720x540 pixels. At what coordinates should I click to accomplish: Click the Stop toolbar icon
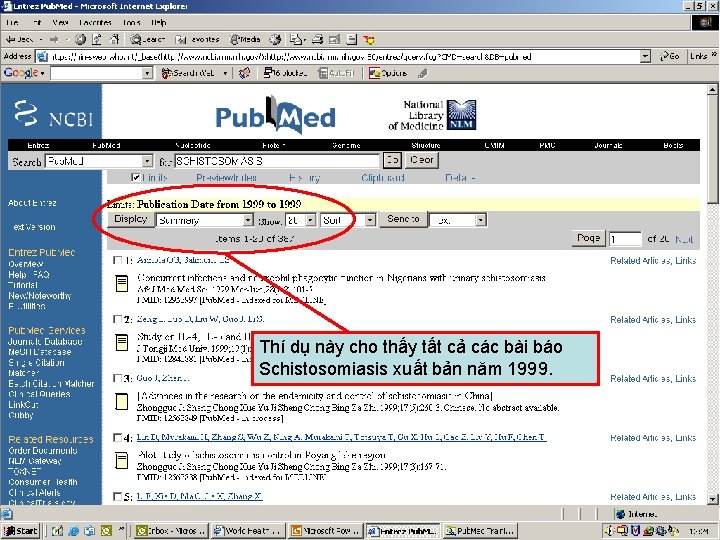pos(80,39)
